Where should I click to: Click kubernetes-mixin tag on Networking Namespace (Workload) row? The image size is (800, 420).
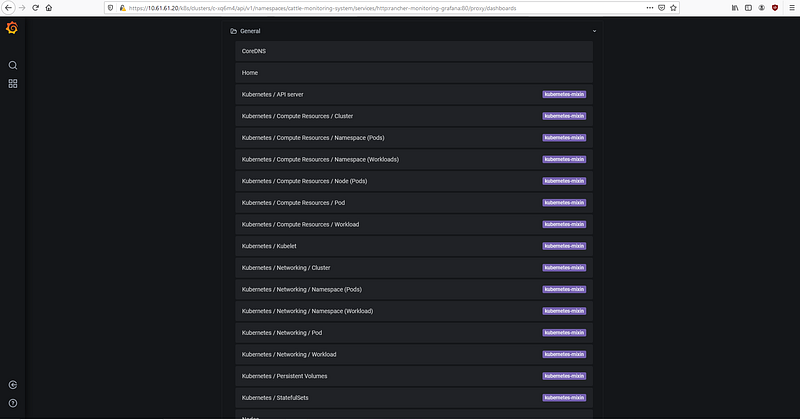(x=564, y=311)
